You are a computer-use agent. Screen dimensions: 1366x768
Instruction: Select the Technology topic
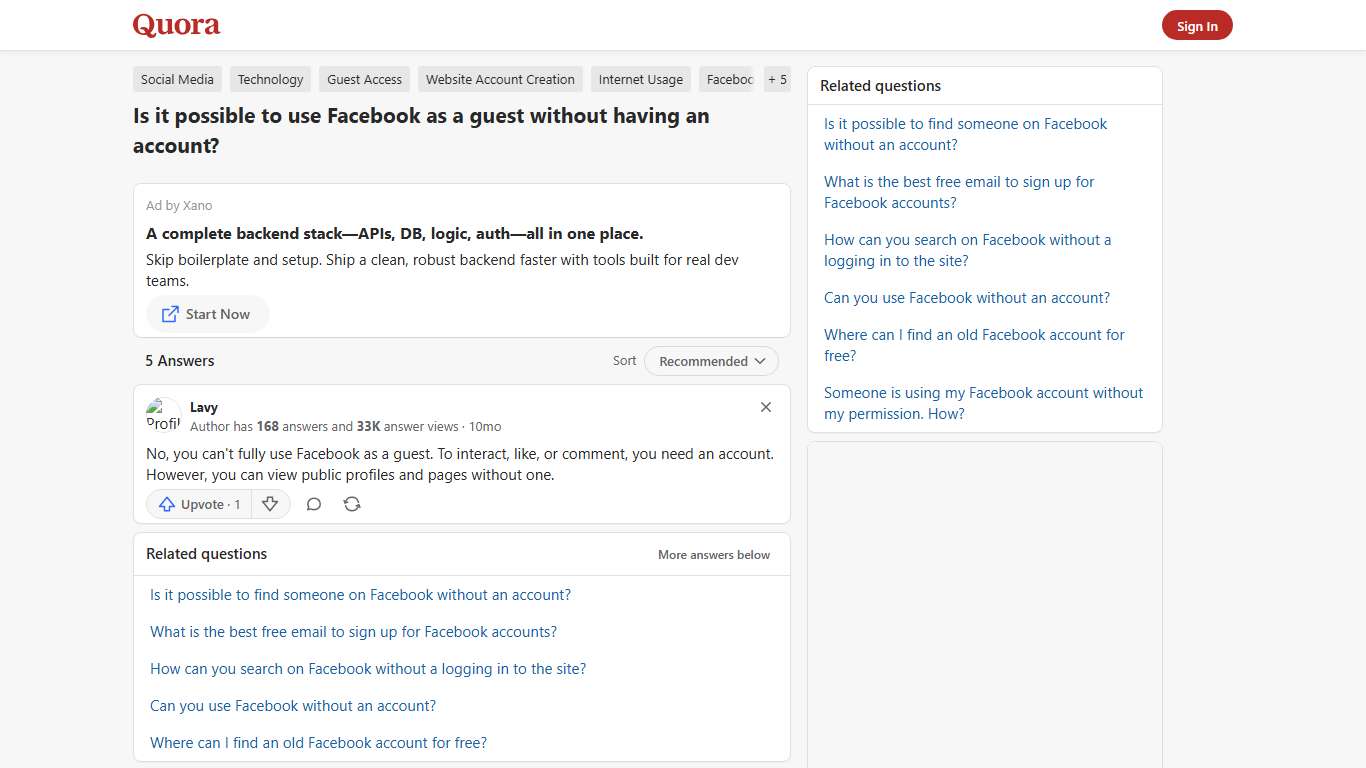coord(270,79)
